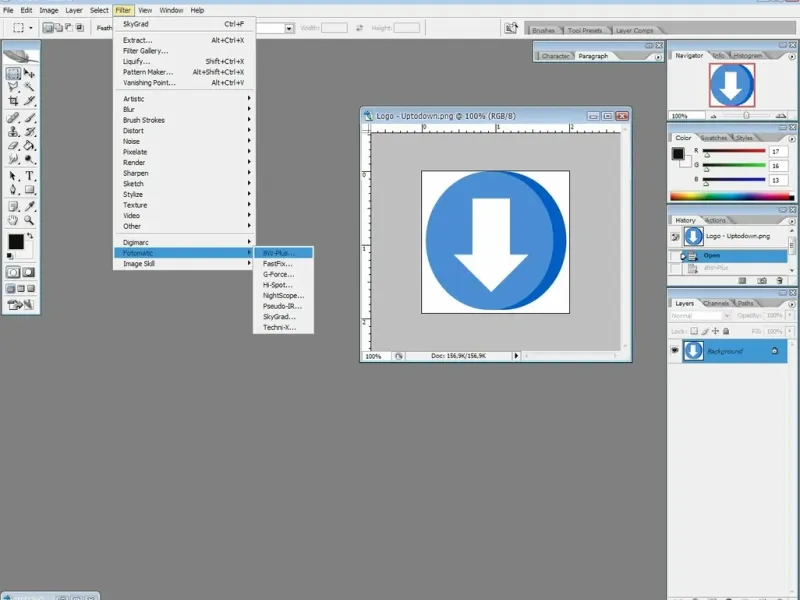Toggle Lock position in Layers

pyautogui.click(x=715, y=331)
